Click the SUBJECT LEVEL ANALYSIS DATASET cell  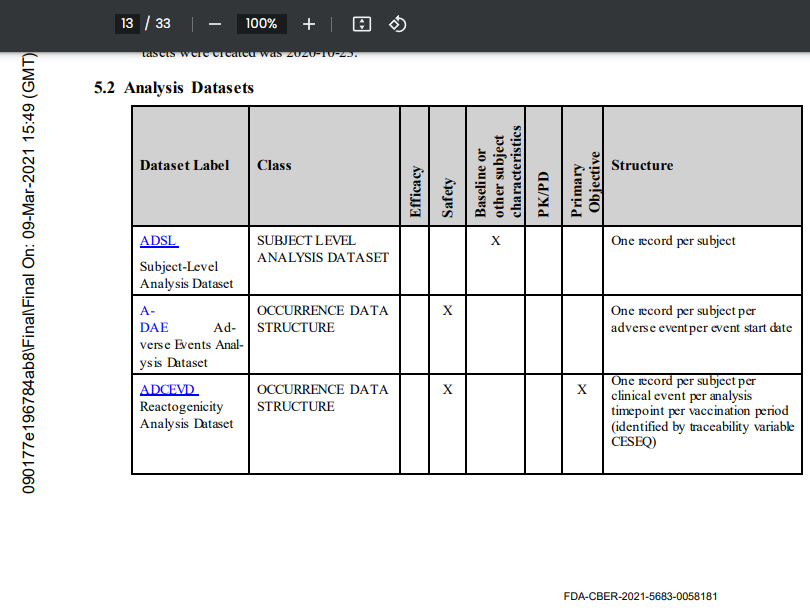322,249
